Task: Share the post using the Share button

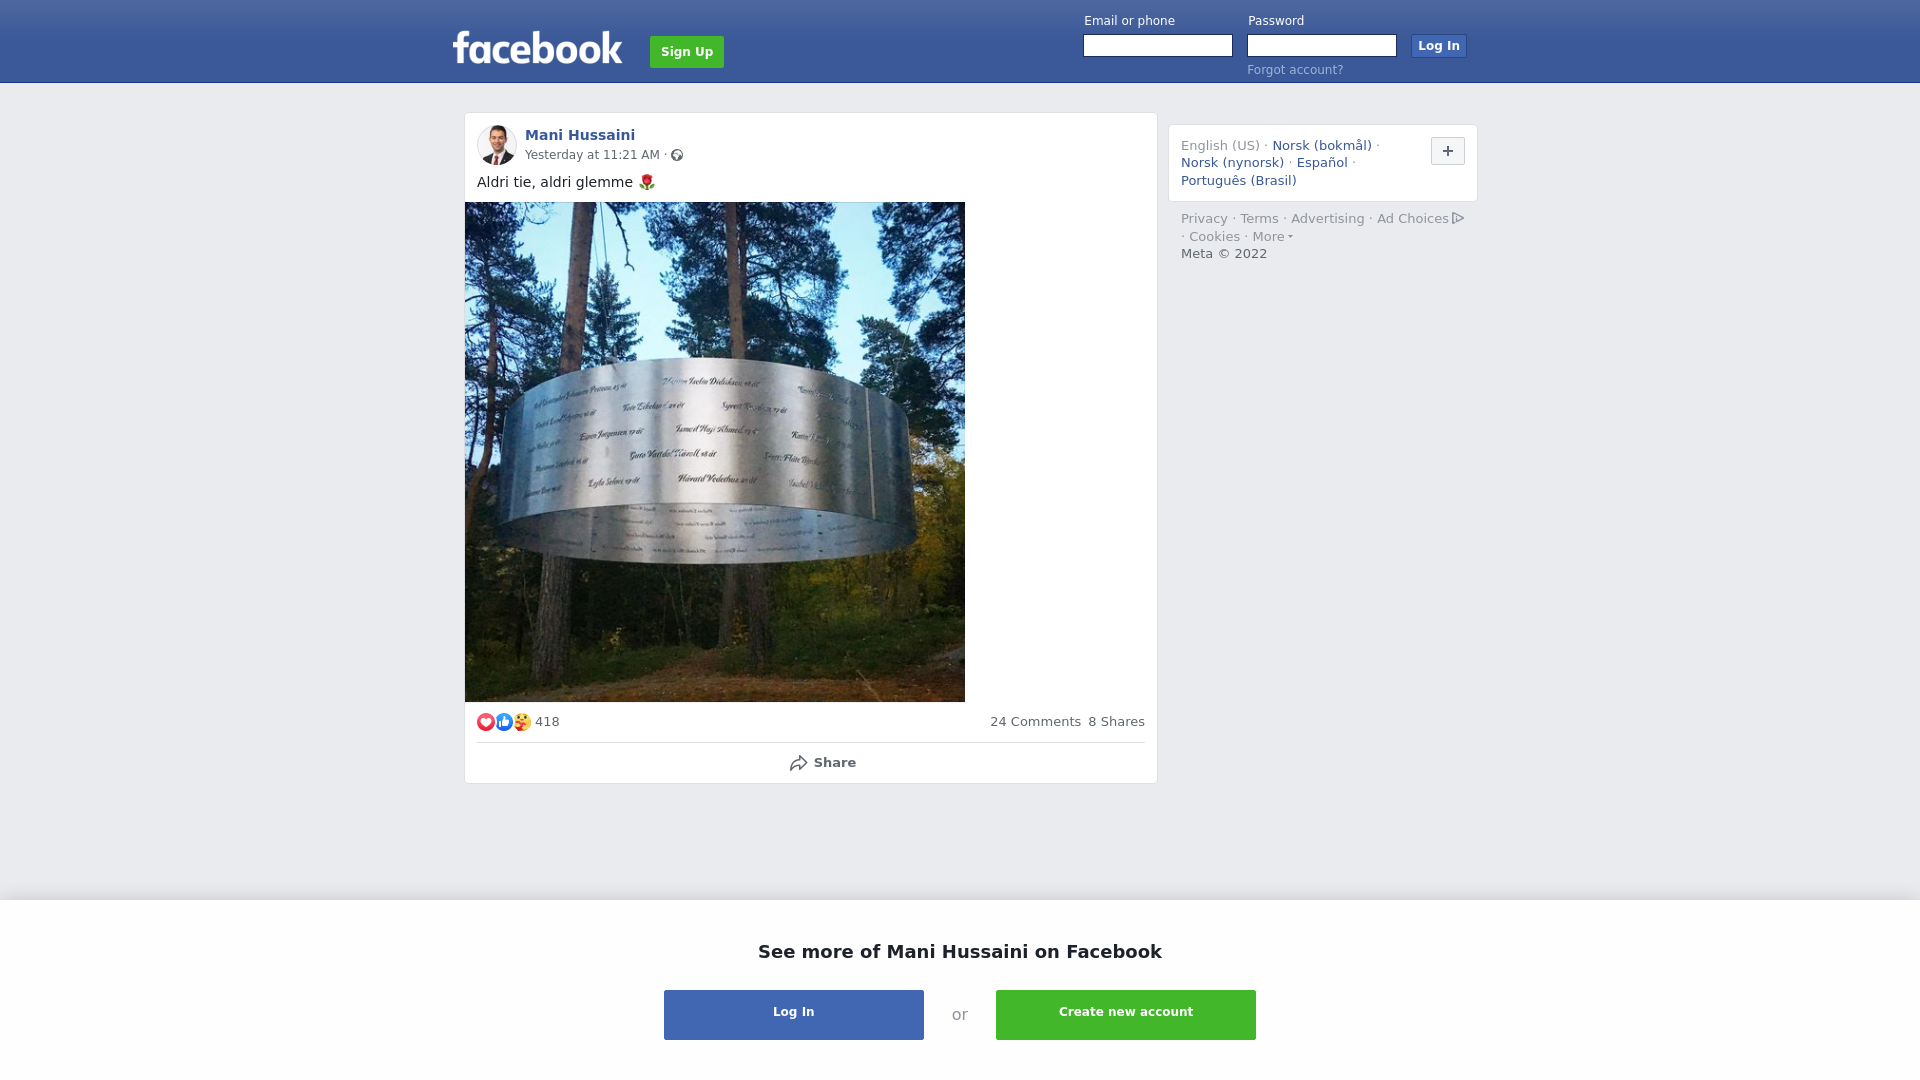Action: coord(822,763)
